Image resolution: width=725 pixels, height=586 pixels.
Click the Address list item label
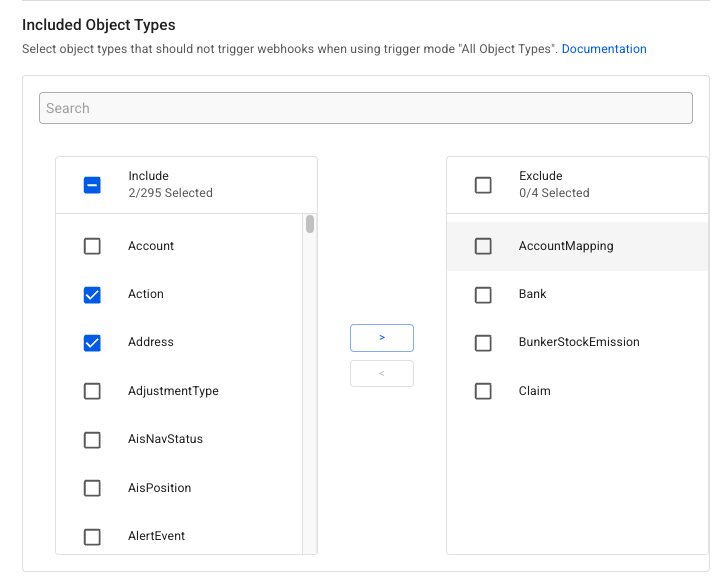click(151, 342)
